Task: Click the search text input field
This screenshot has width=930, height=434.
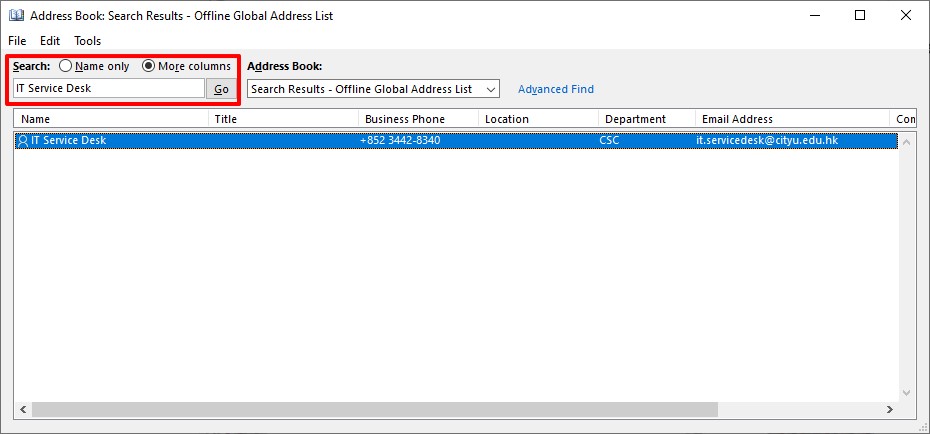Action: tap(109, 89)
